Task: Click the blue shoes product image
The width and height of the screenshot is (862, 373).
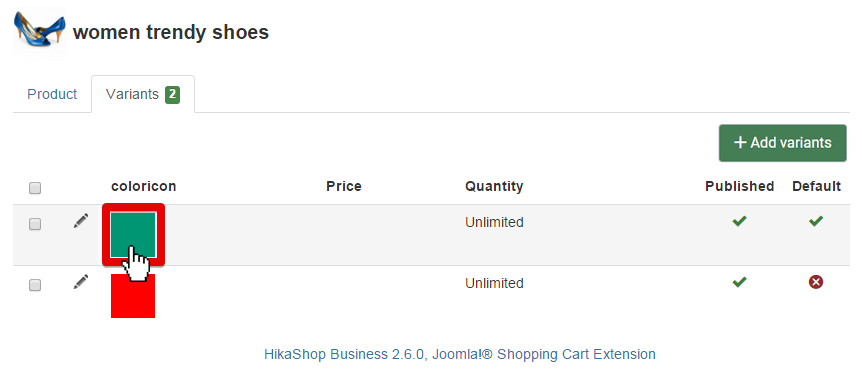Action: [x=40, y=30]
